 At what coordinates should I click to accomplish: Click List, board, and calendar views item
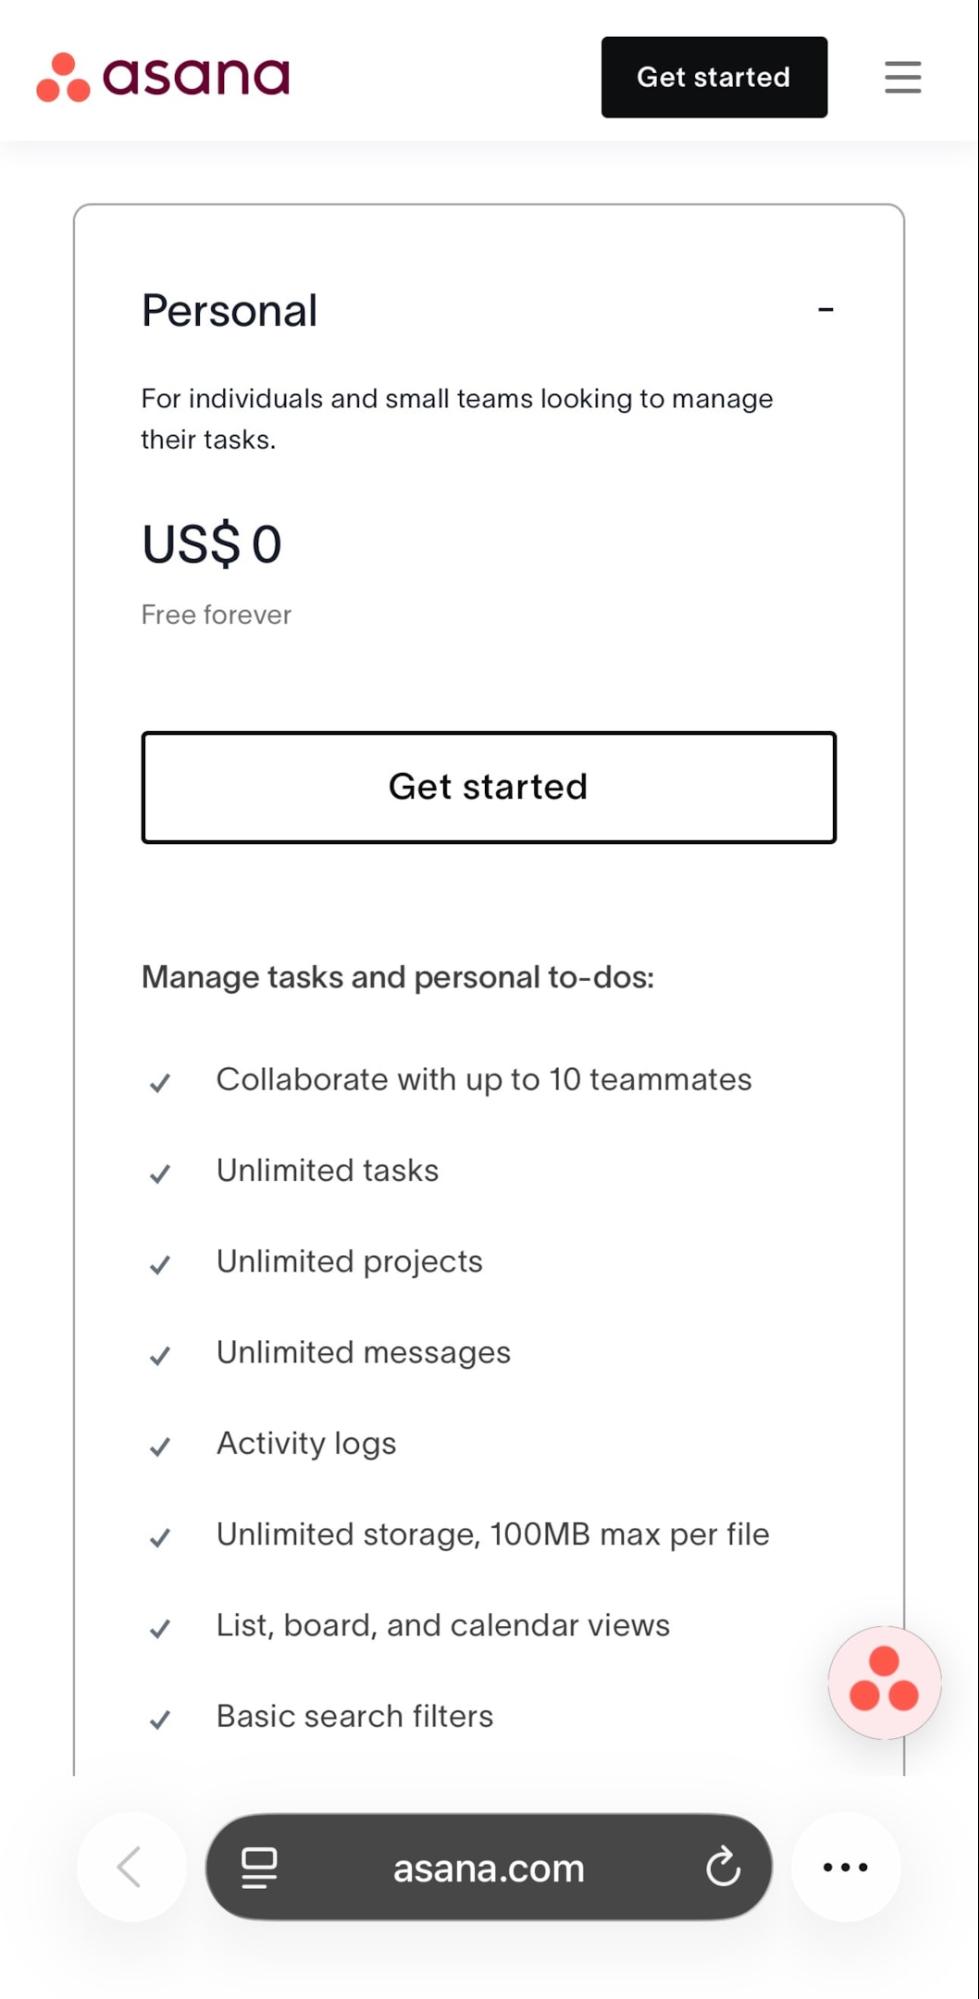(442, 1626)
